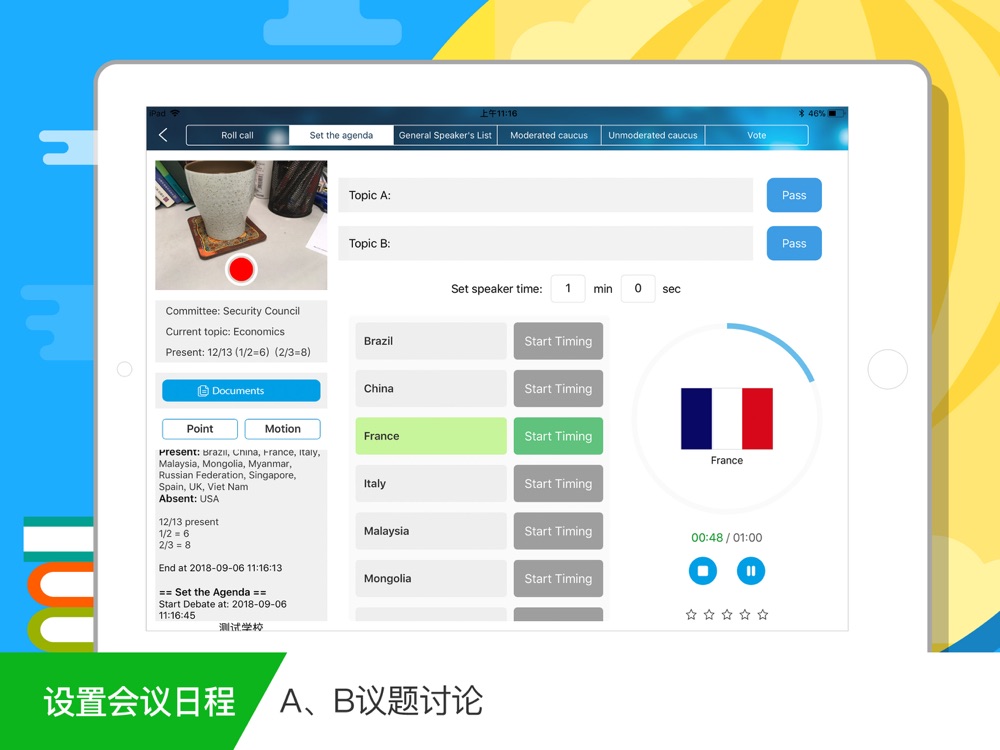Select the Vote tab
The height and width of the screenshot is (750, 1000).
(756, 135)
